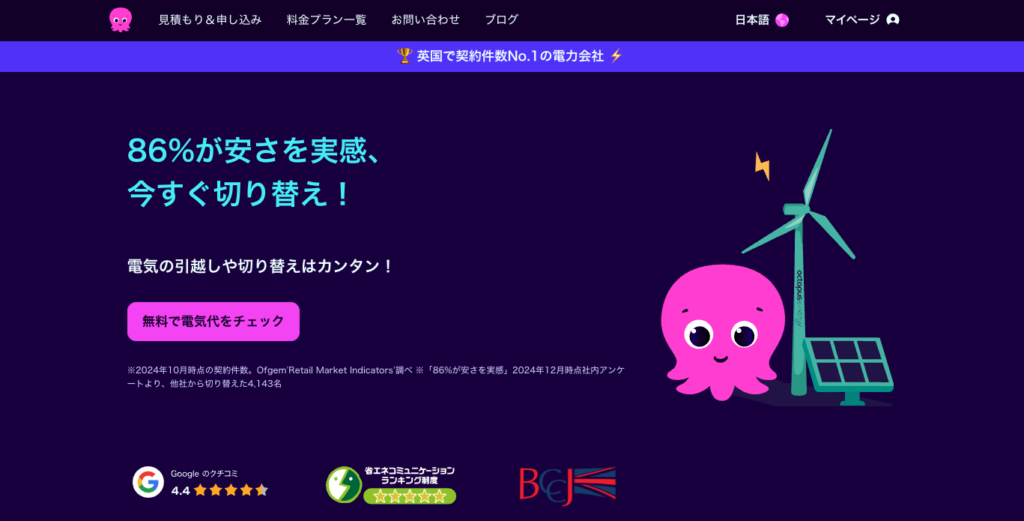Viewport: 1024px width, 521px height.
Task: Select お問い合わせ in the top navigation
Action: [426, 20]
